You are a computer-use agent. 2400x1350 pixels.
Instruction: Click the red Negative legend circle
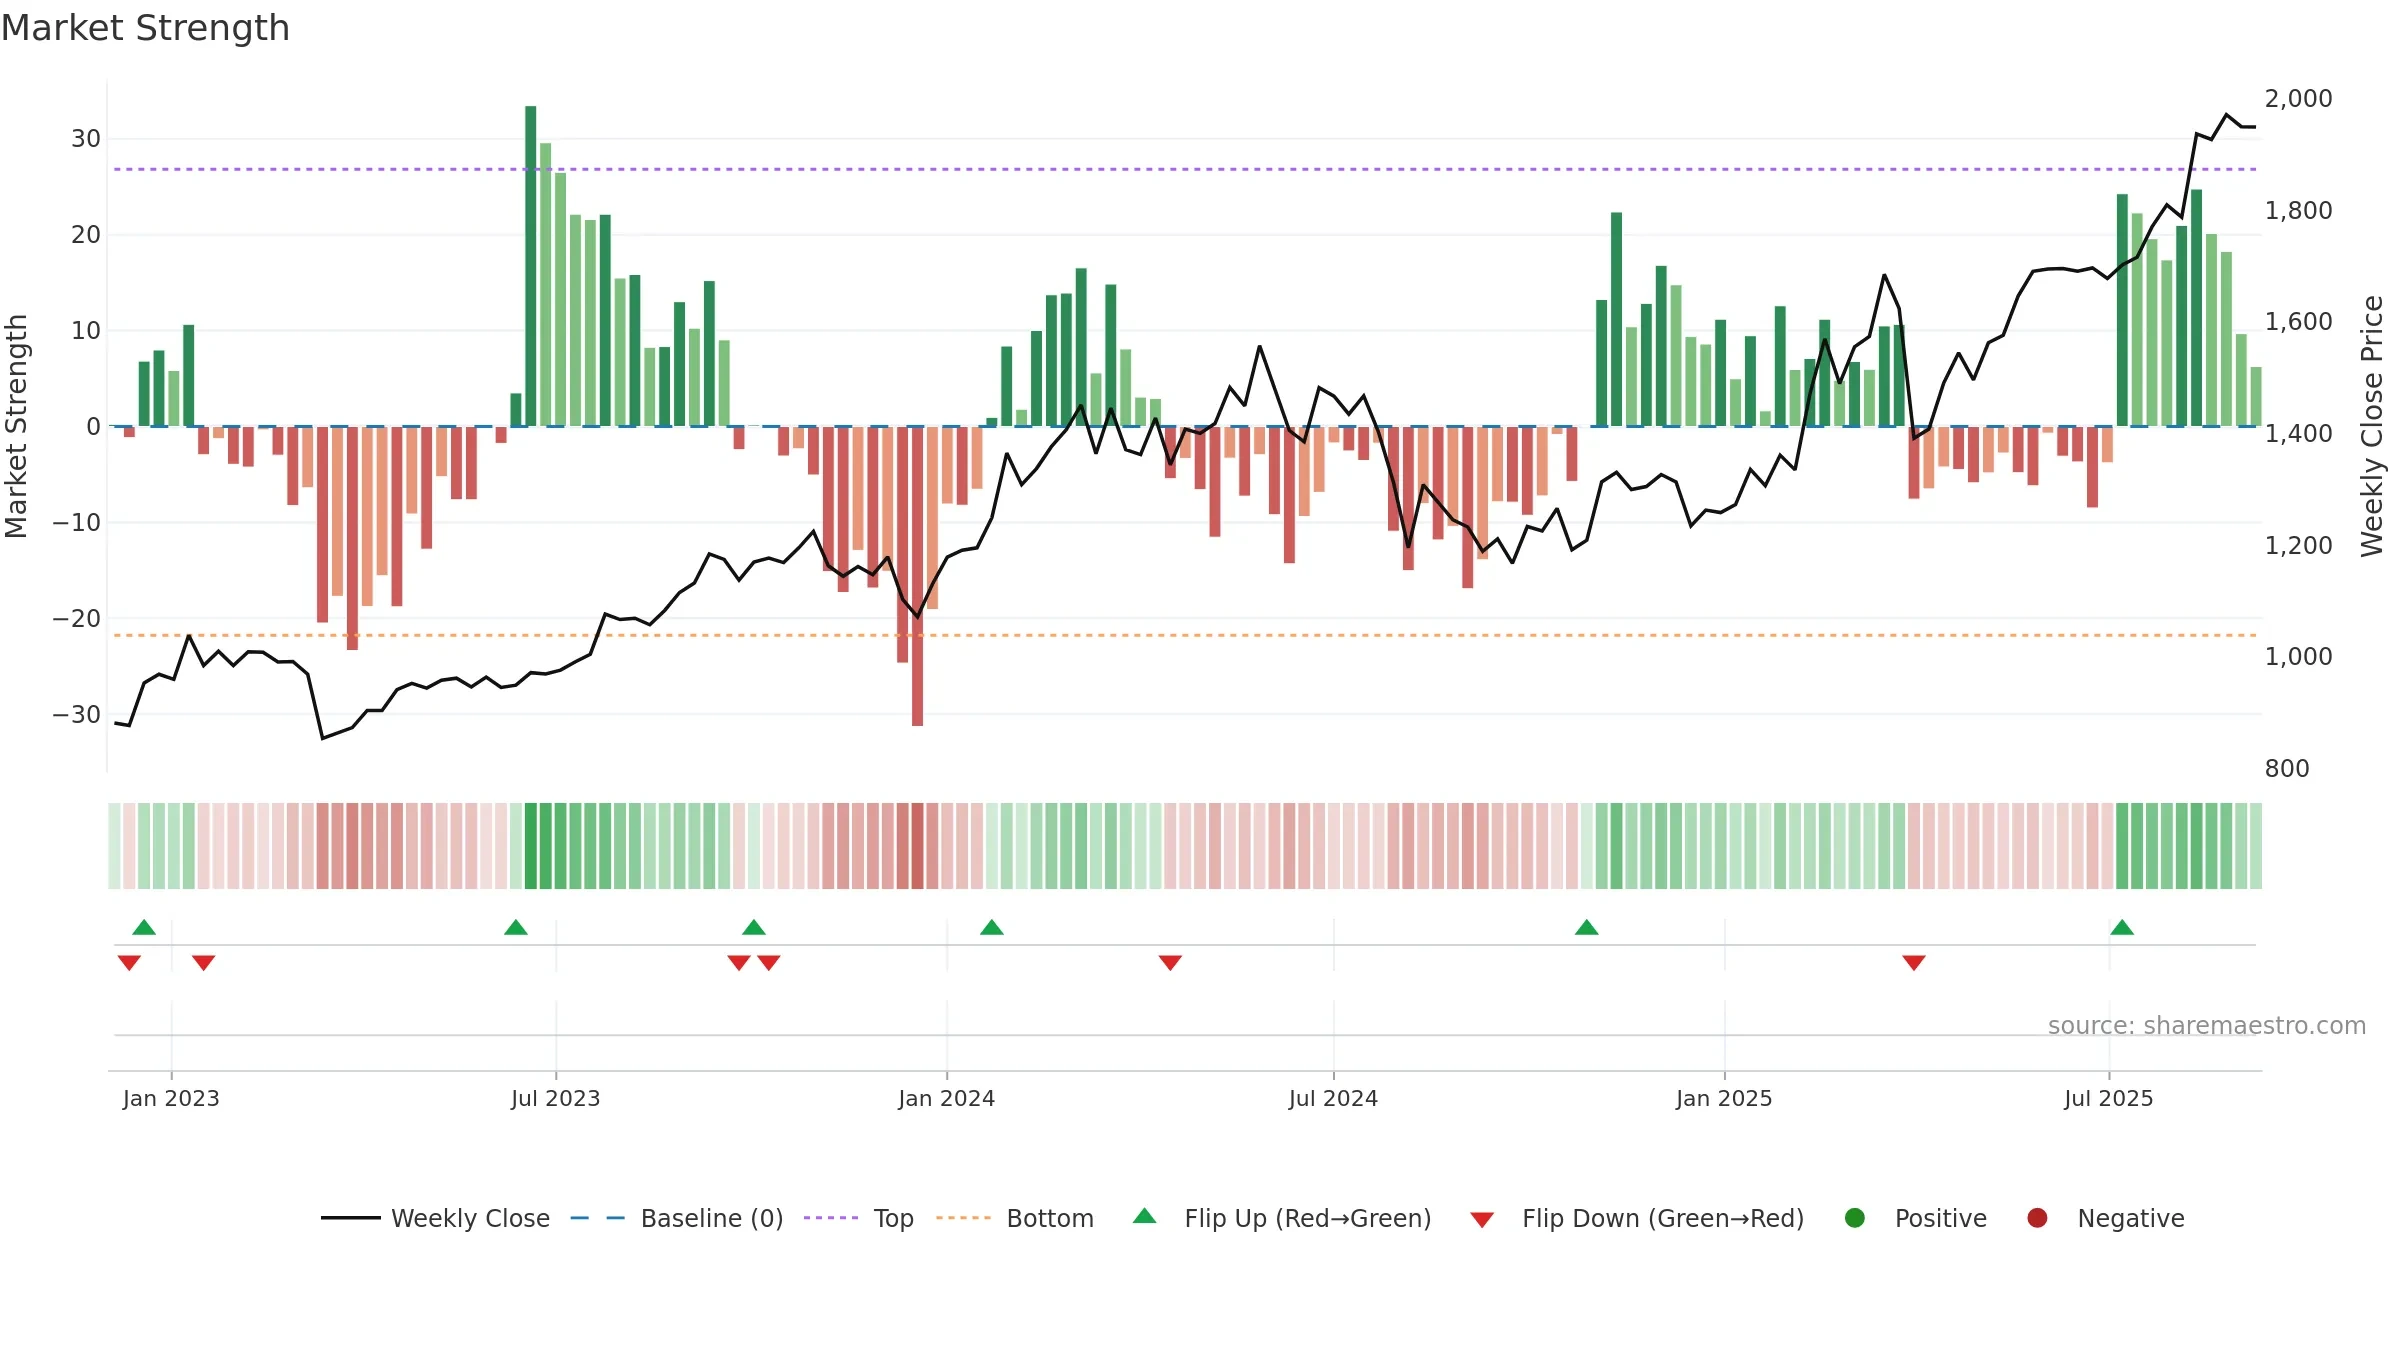click(x=2037, y=1218)
